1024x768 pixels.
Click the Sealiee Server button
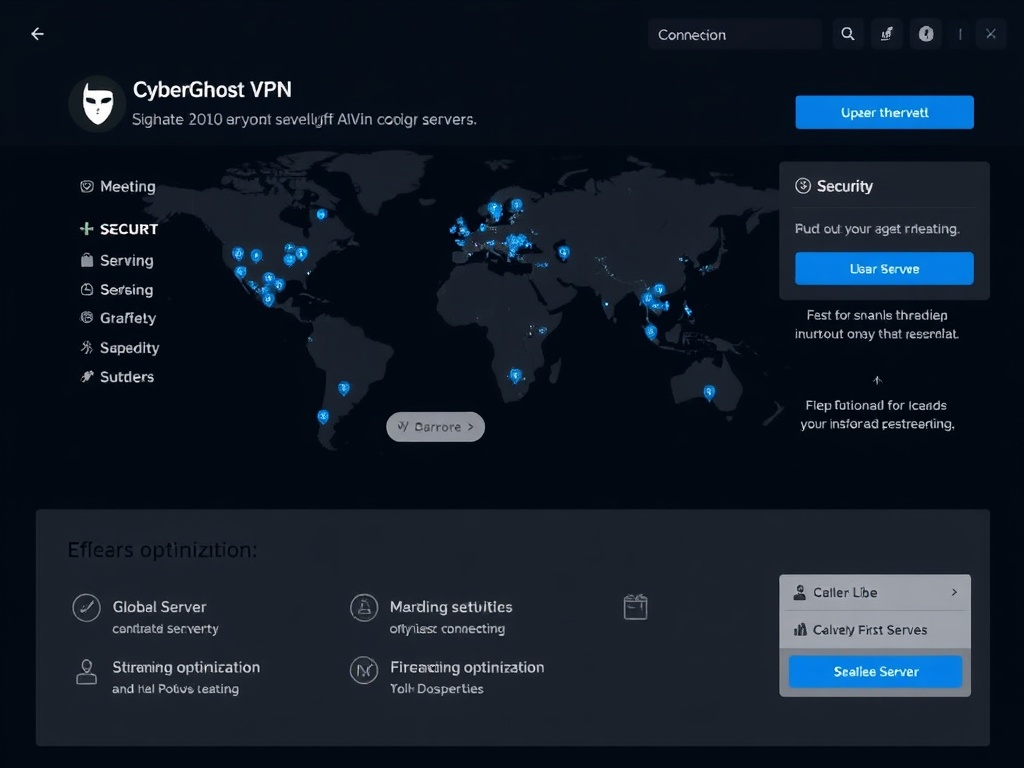[x=876, y=671]
